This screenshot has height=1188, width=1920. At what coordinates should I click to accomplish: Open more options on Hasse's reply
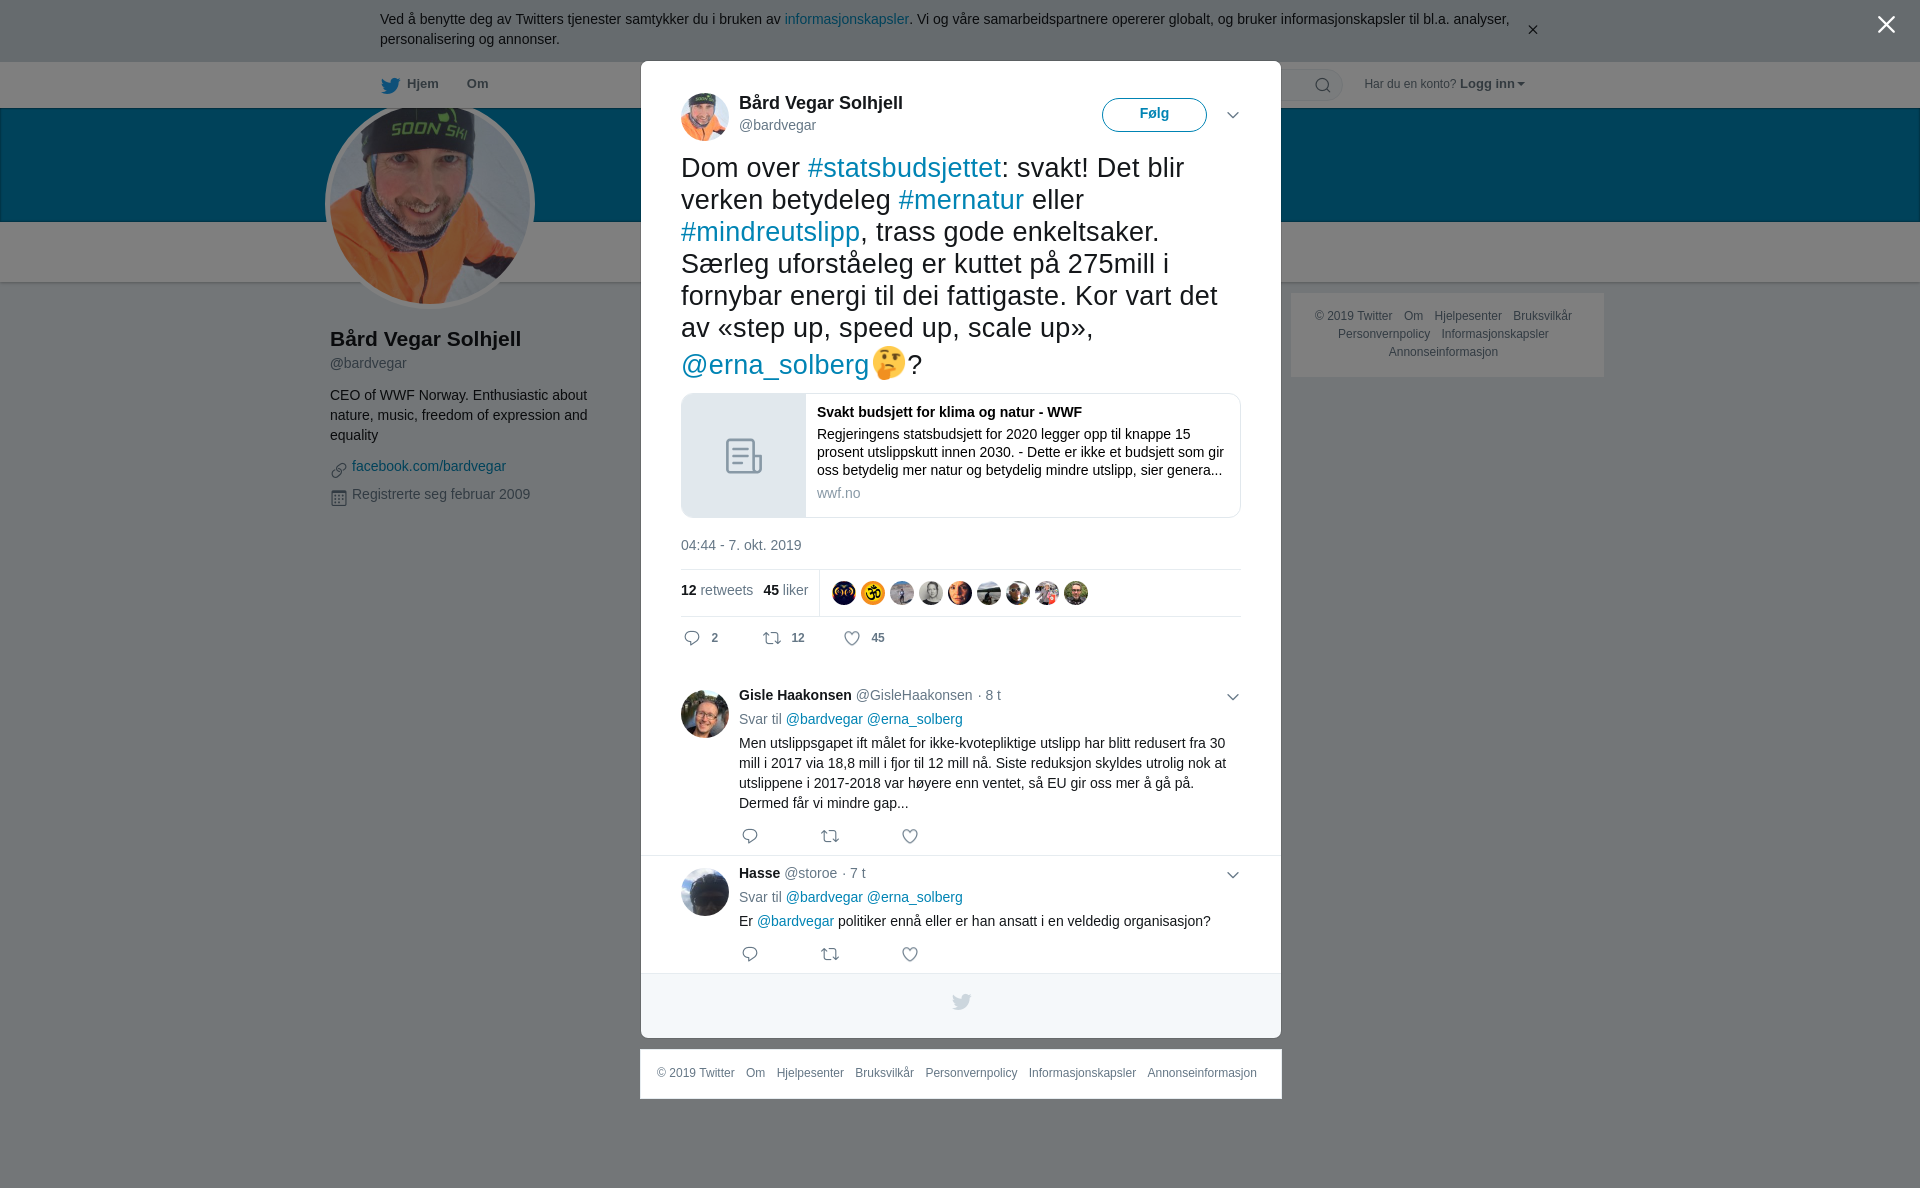(1233, 875)
